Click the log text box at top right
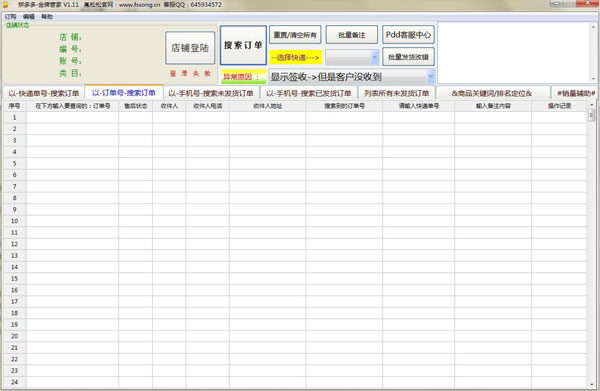 pos(514,52)
